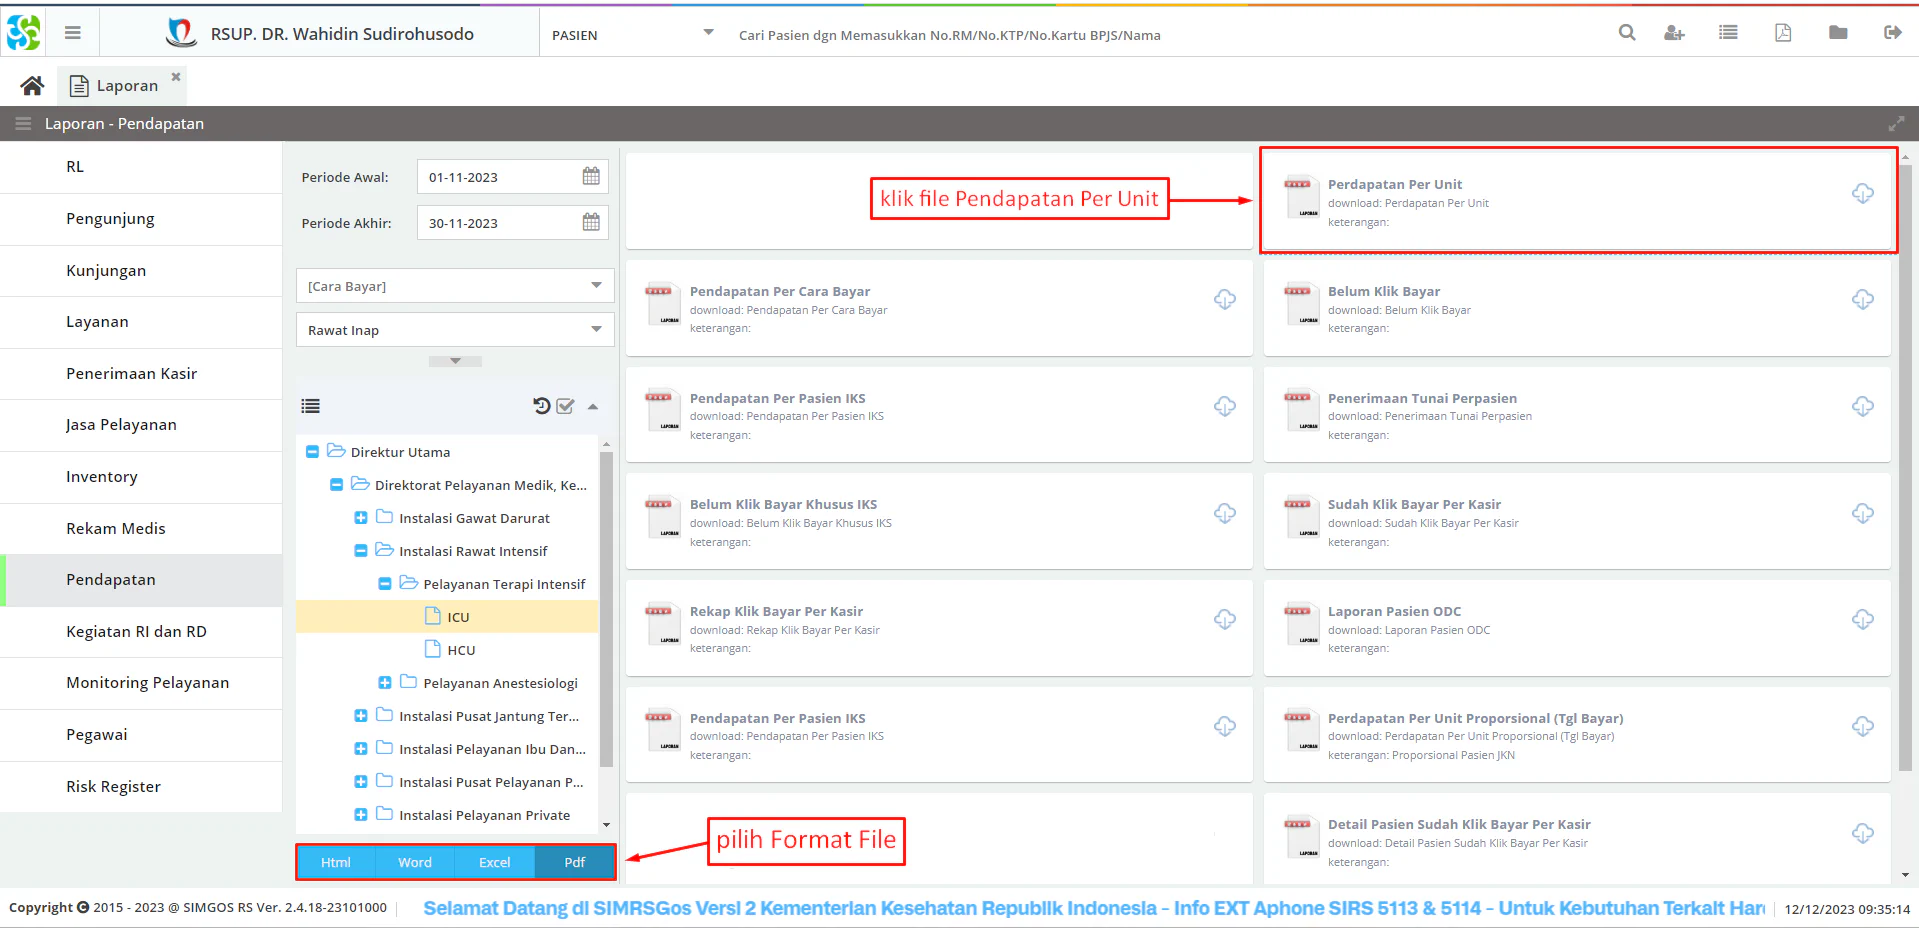The height and width of the screenshot is (928, 1919).
Task: Download Laporan Pasien ODC cloud icon
Action: click(1862, 620)
